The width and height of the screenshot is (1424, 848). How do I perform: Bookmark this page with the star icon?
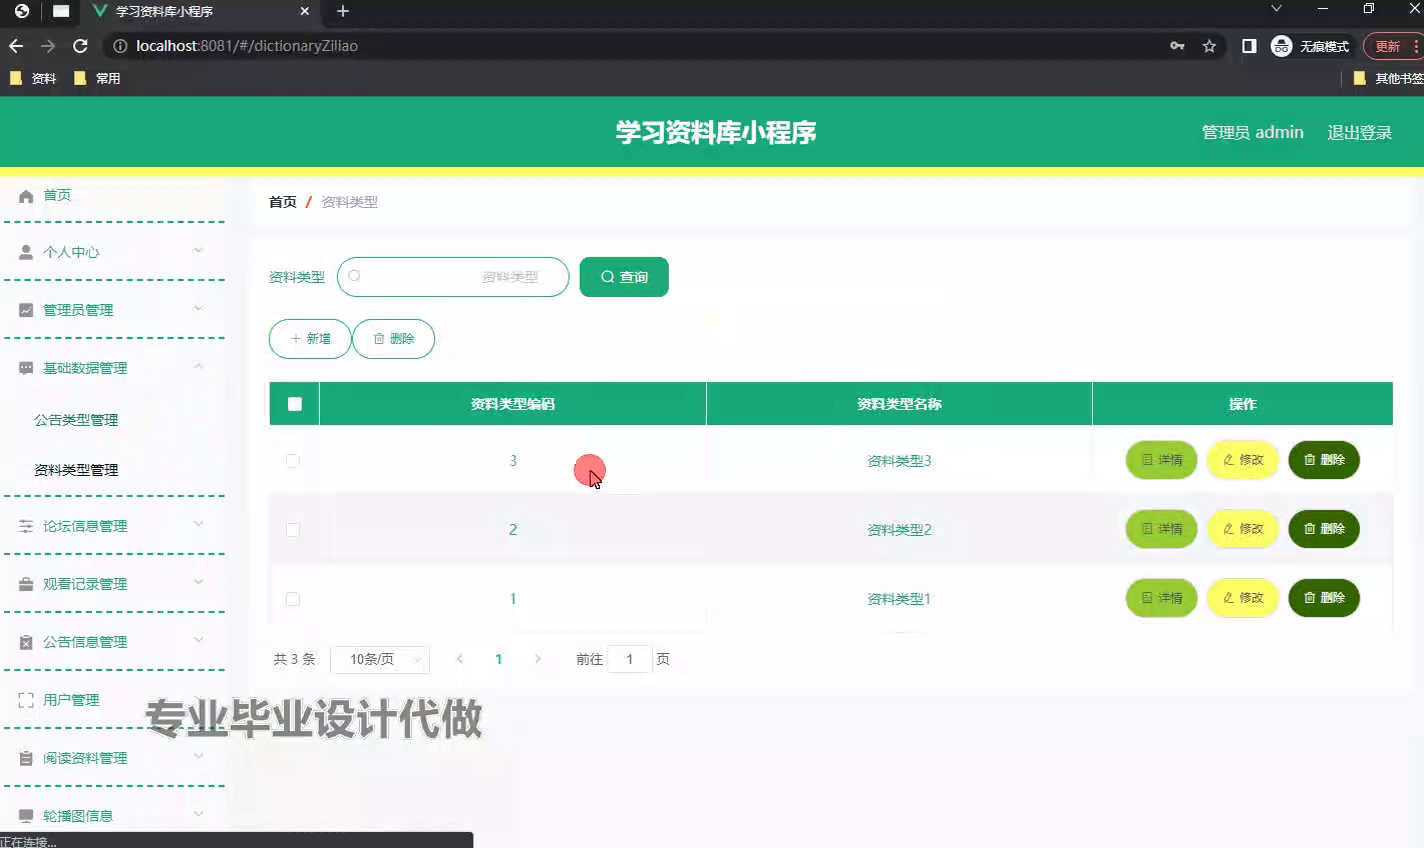point(1209,46)
